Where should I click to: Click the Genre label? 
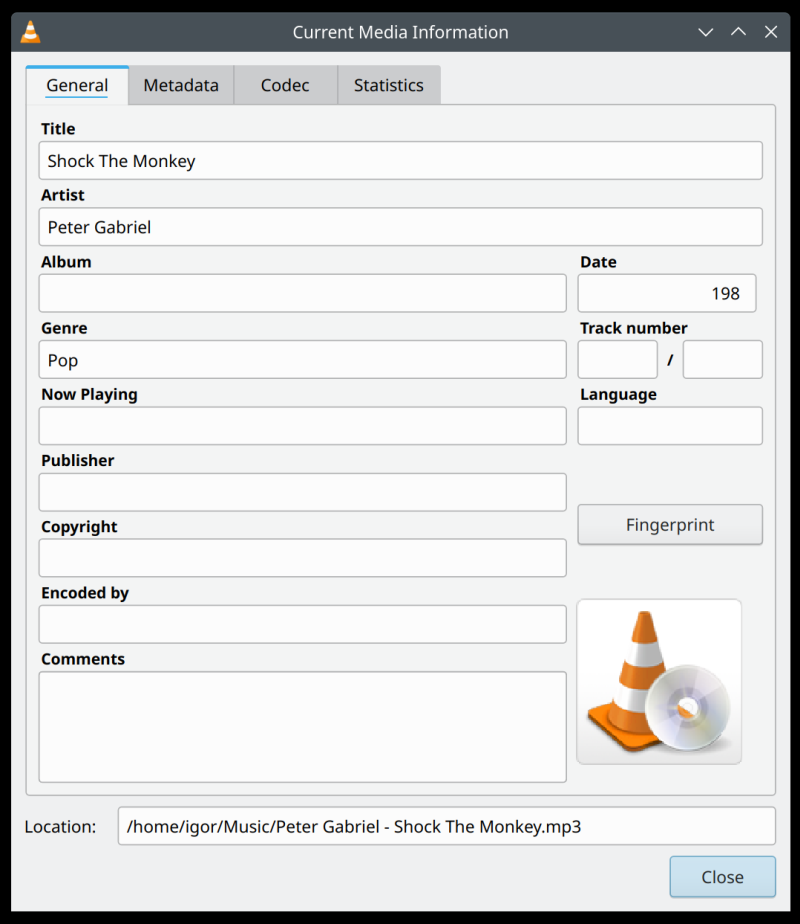coord(64,328)
